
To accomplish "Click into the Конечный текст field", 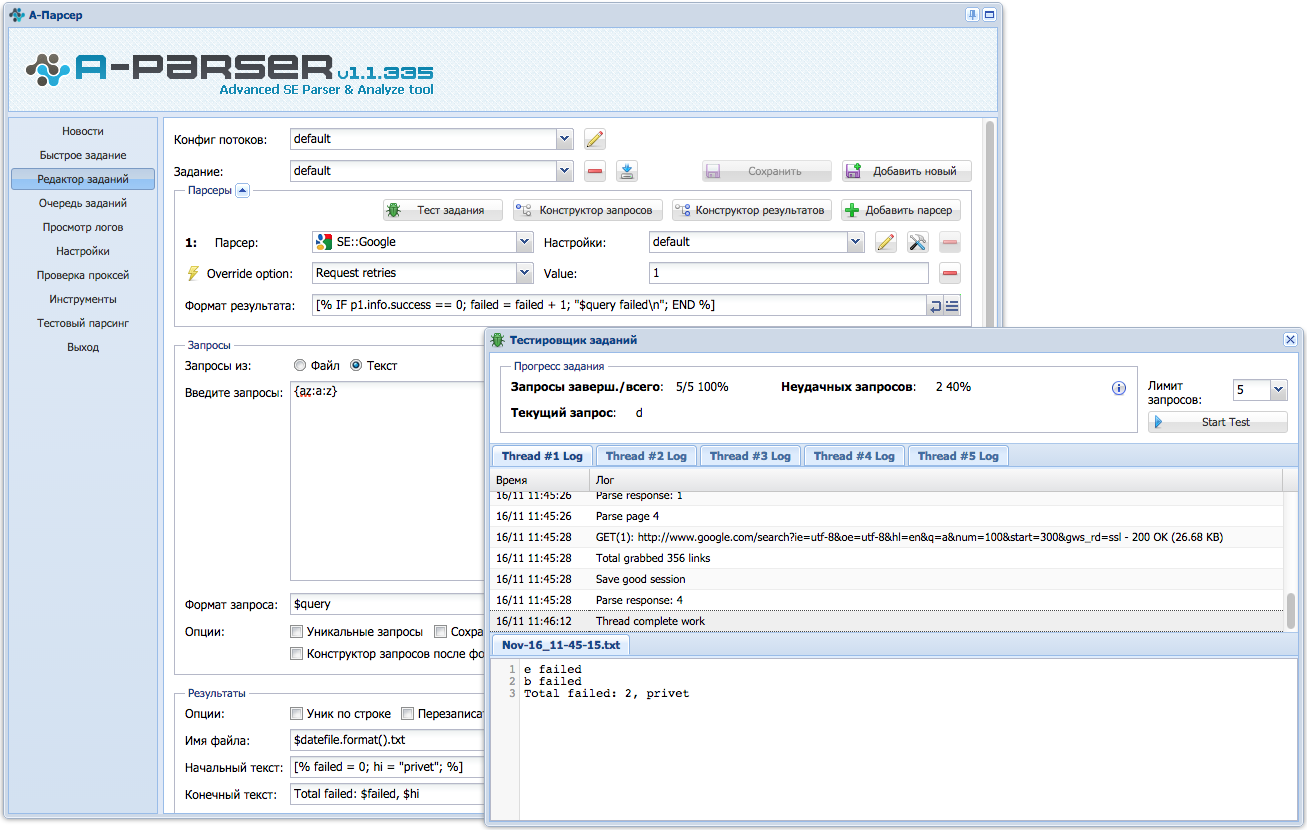I will click(x=386, y=795).
